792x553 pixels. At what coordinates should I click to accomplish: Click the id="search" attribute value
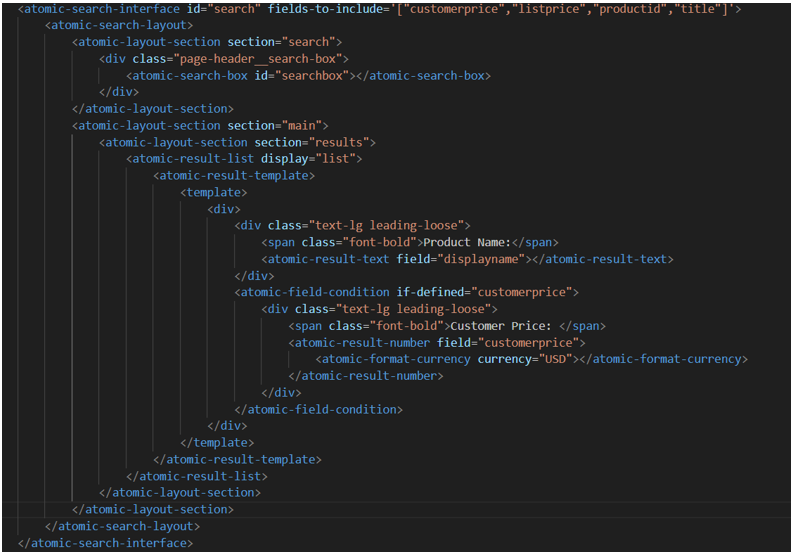point(234,9)
